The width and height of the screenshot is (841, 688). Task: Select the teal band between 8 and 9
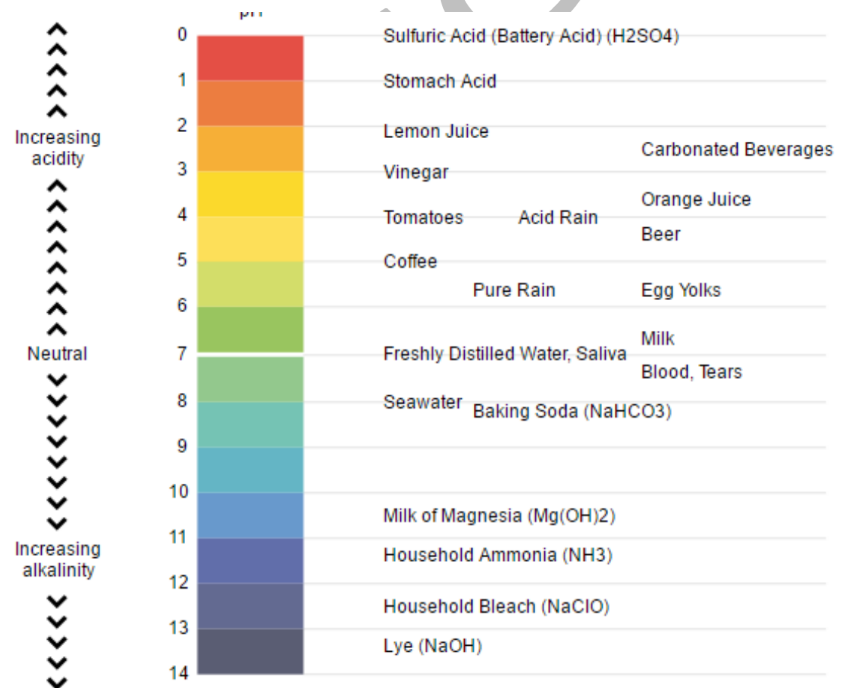pos(250,425)
